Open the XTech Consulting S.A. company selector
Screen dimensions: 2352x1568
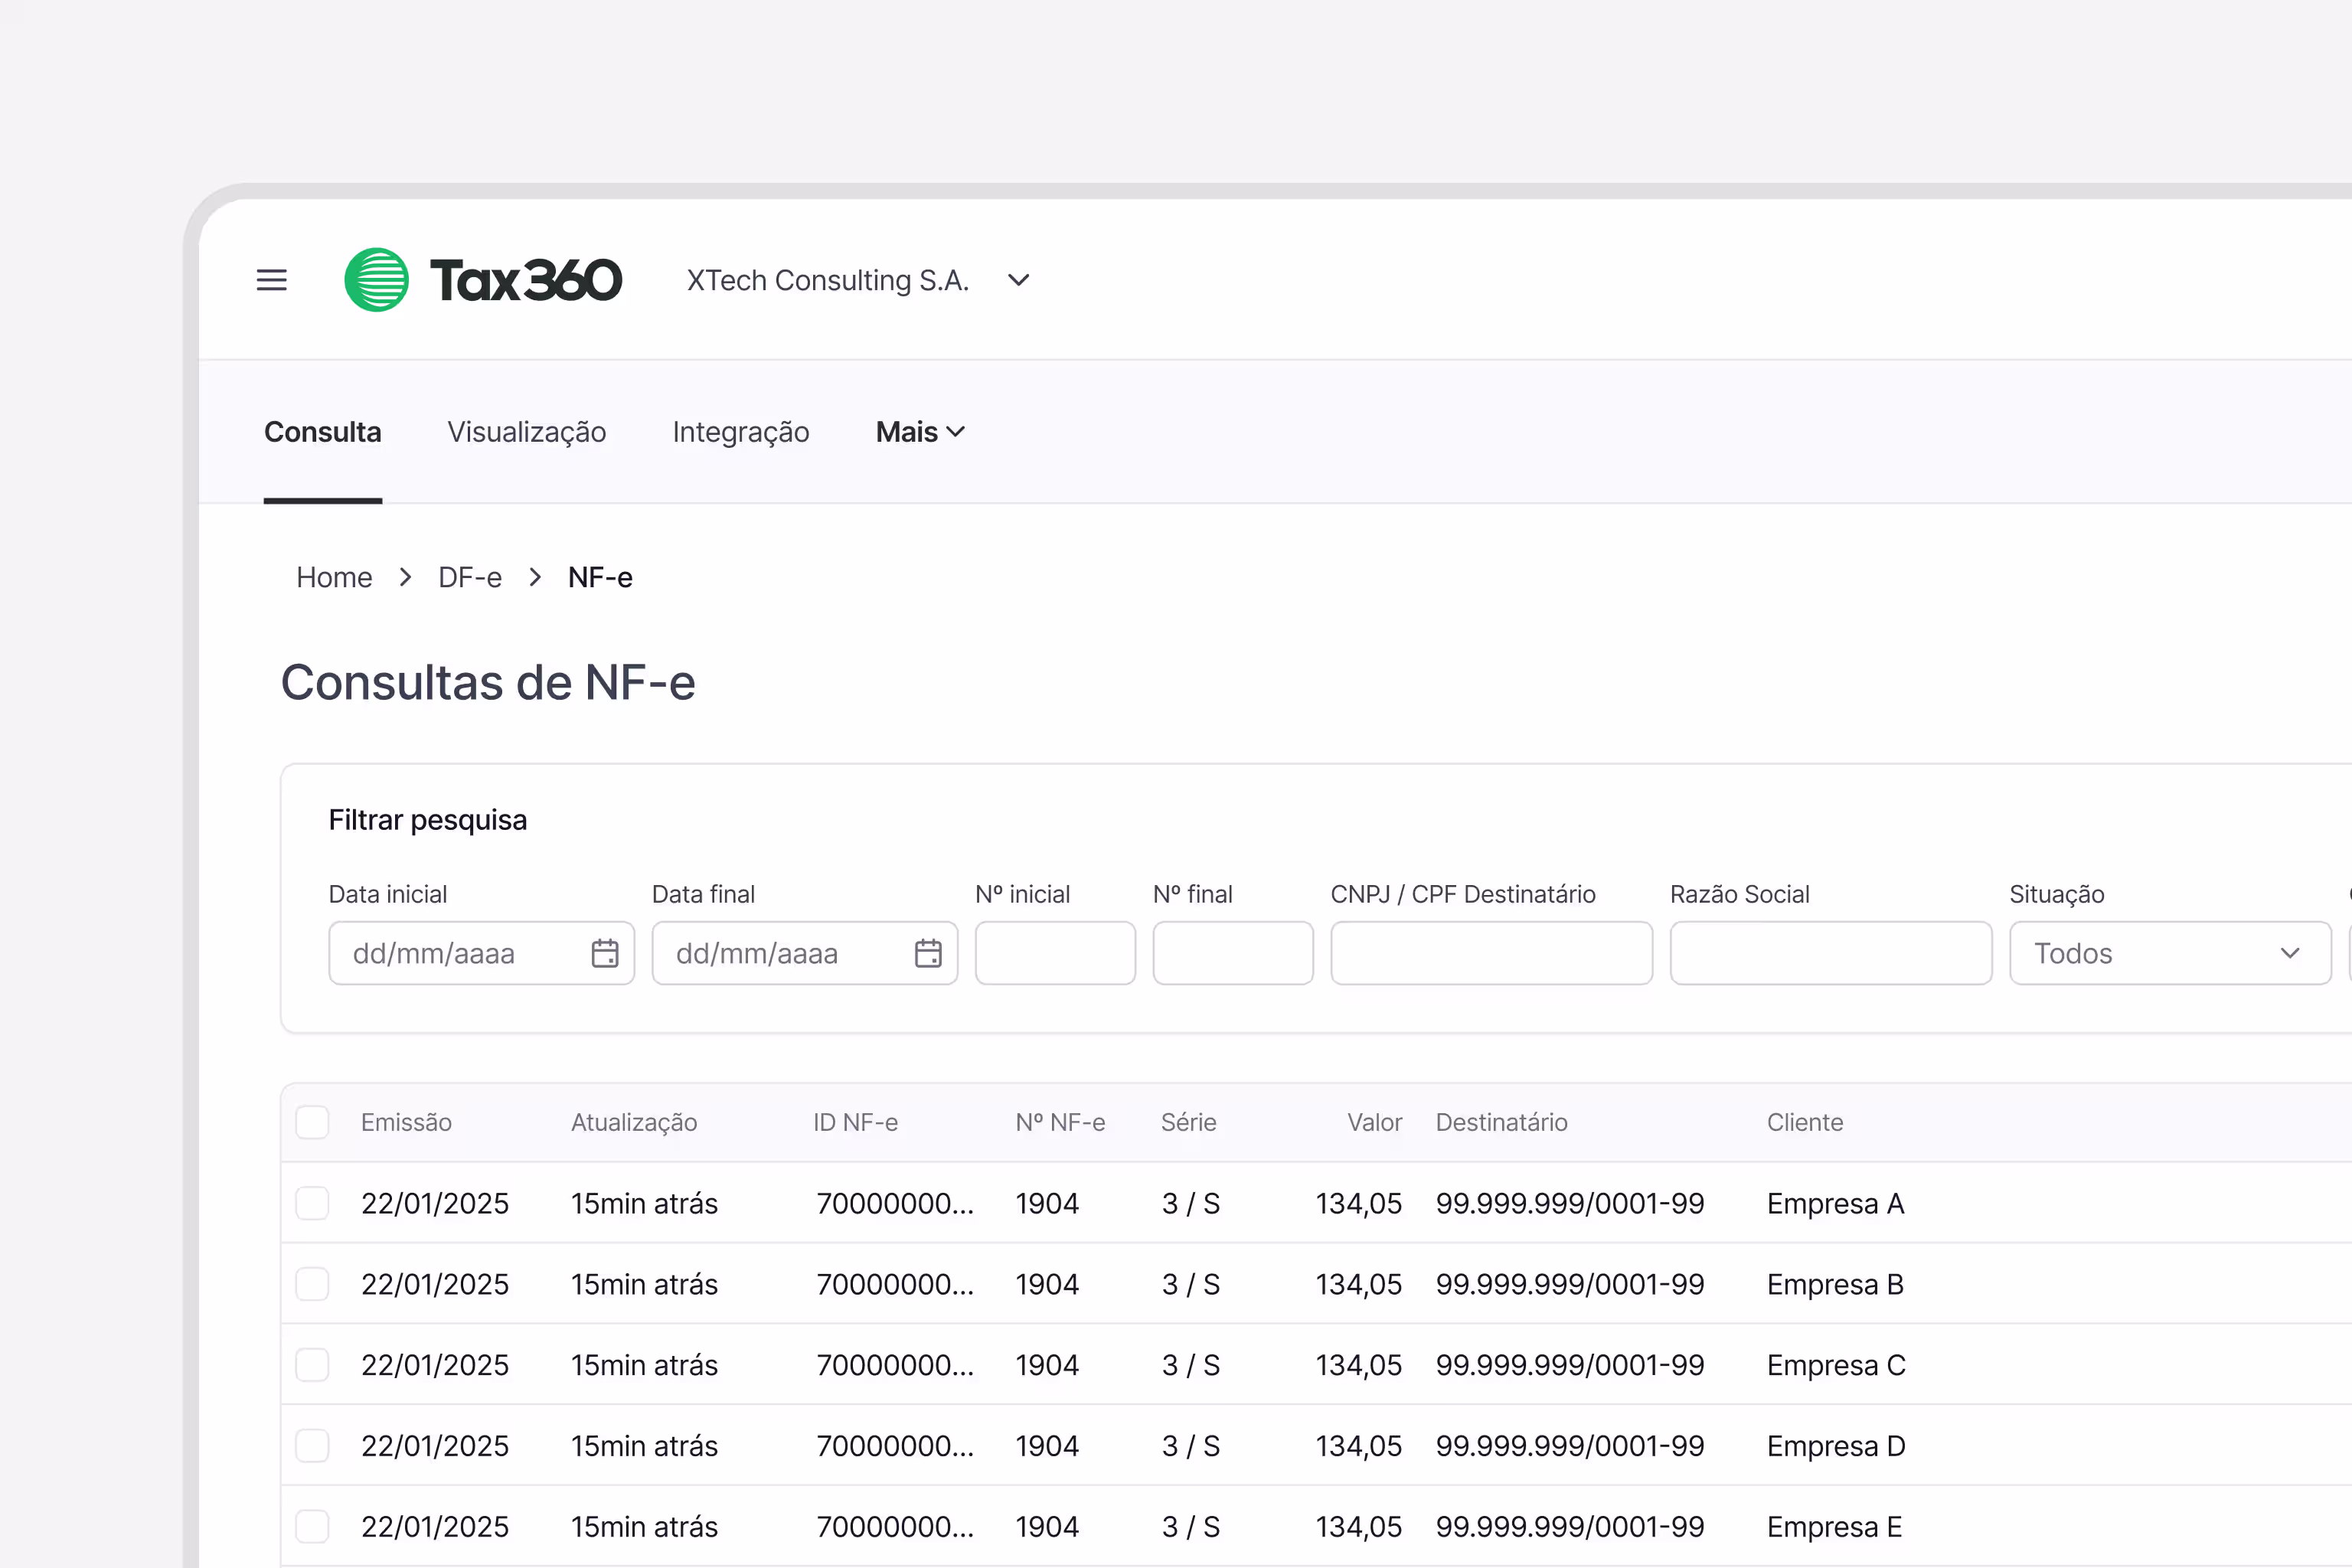click(828, 280)
